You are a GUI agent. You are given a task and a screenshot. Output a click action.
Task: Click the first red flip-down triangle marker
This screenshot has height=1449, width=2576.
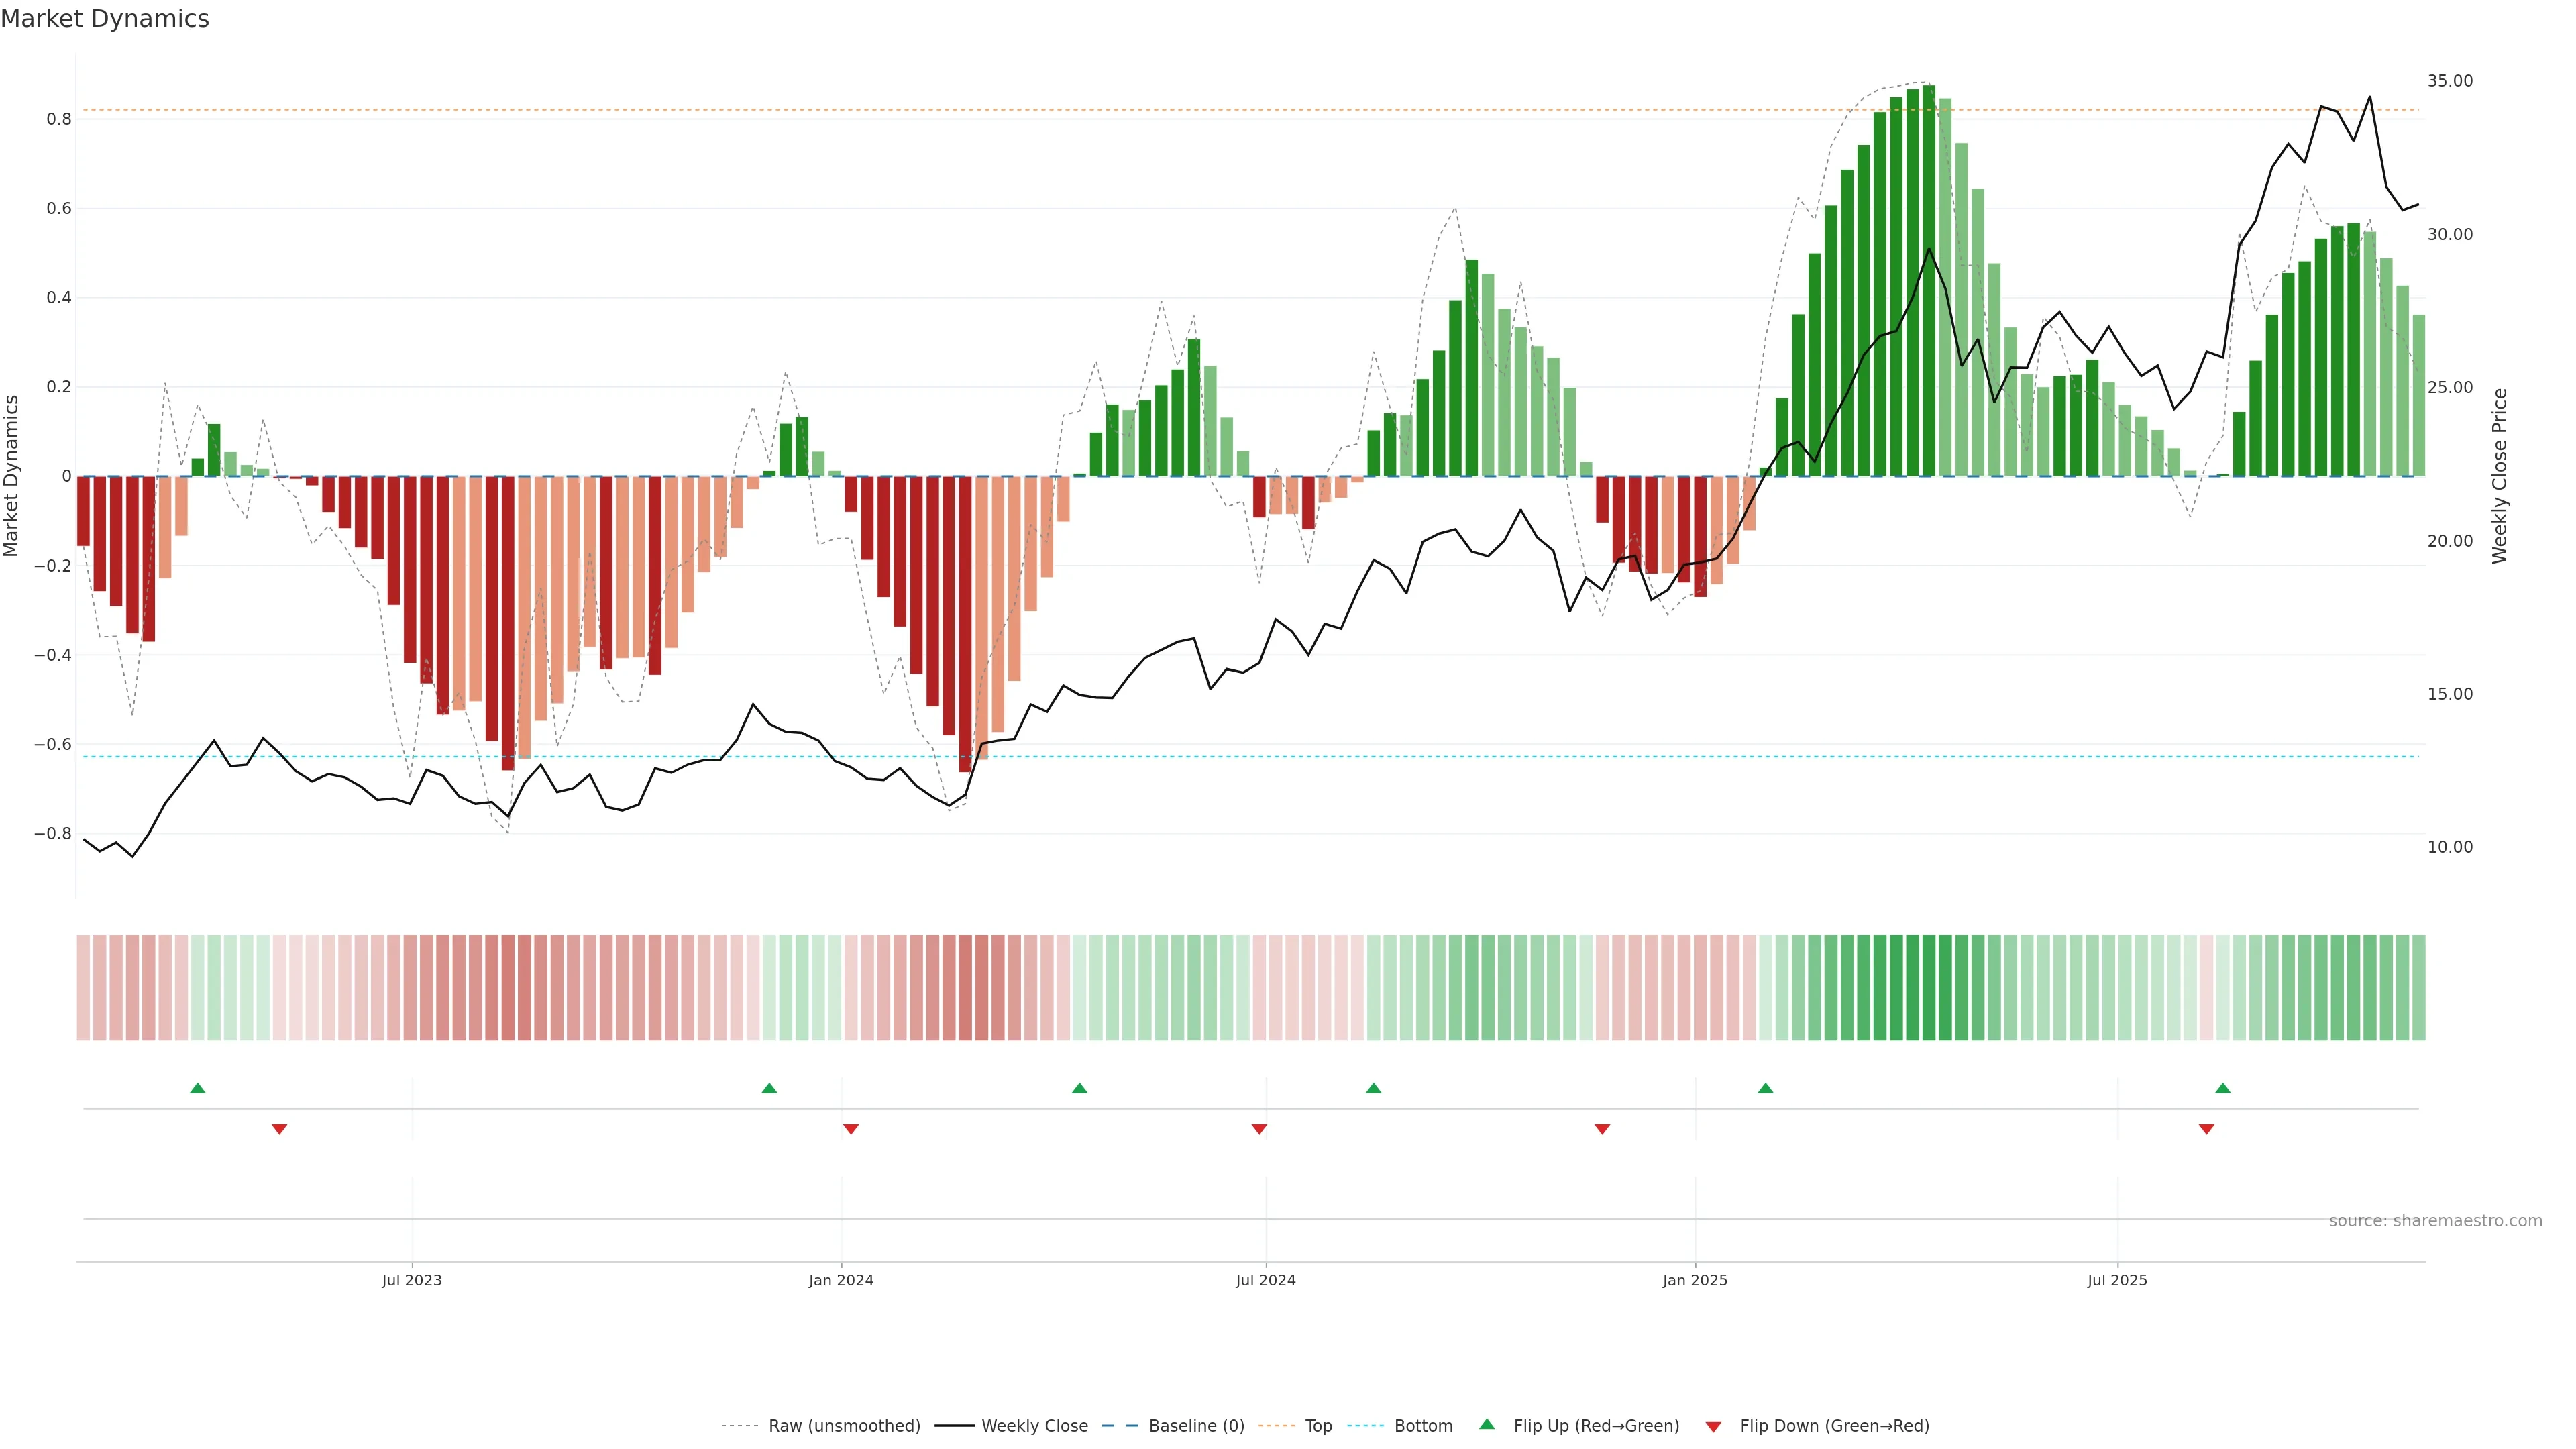pyautogui.click(x=279, y=1129)
